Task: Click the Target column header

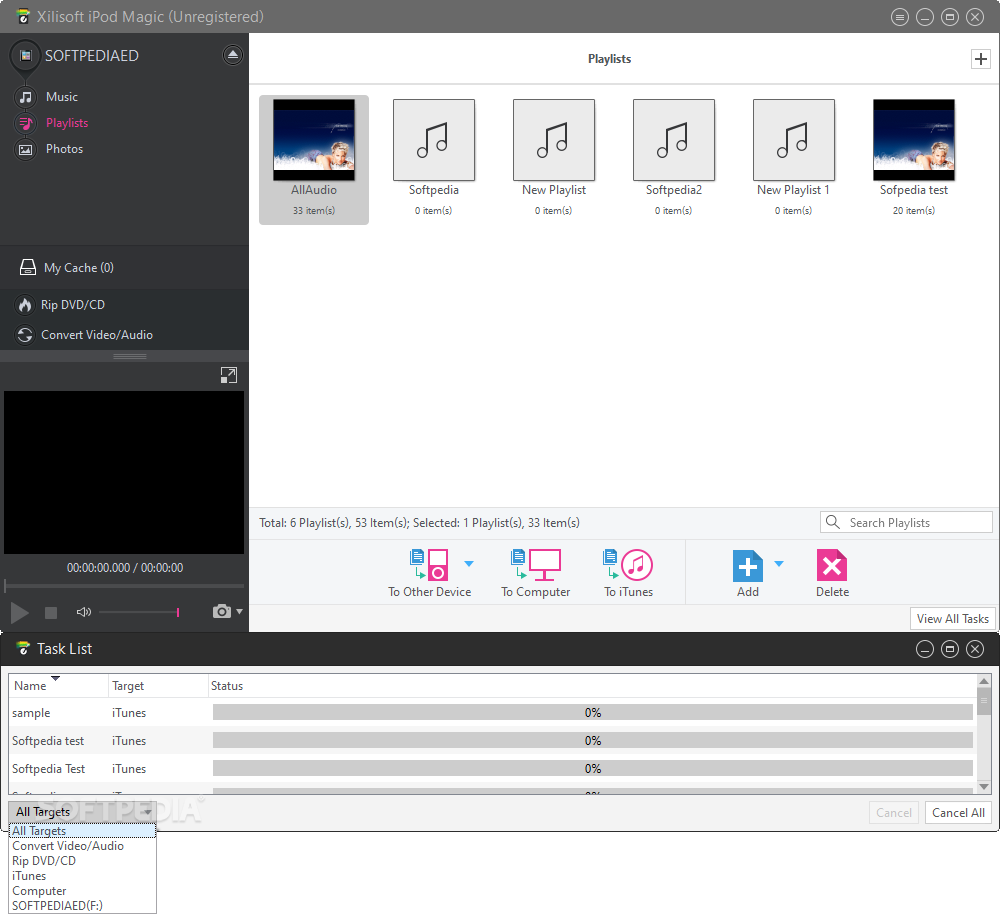Action: pos(158,686)
